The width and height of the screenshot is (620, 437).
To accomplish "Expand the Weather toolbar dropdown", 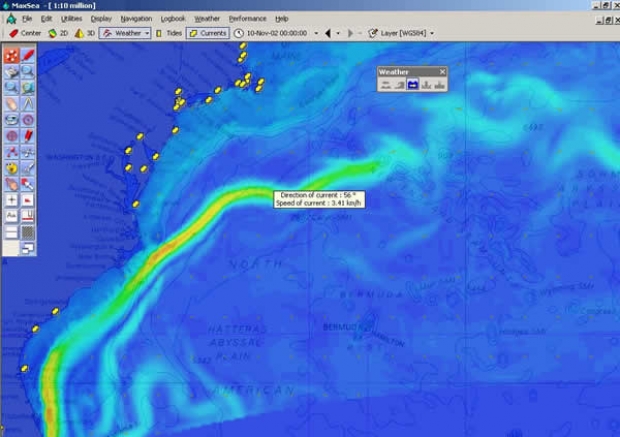I will (x=146, y=33).
